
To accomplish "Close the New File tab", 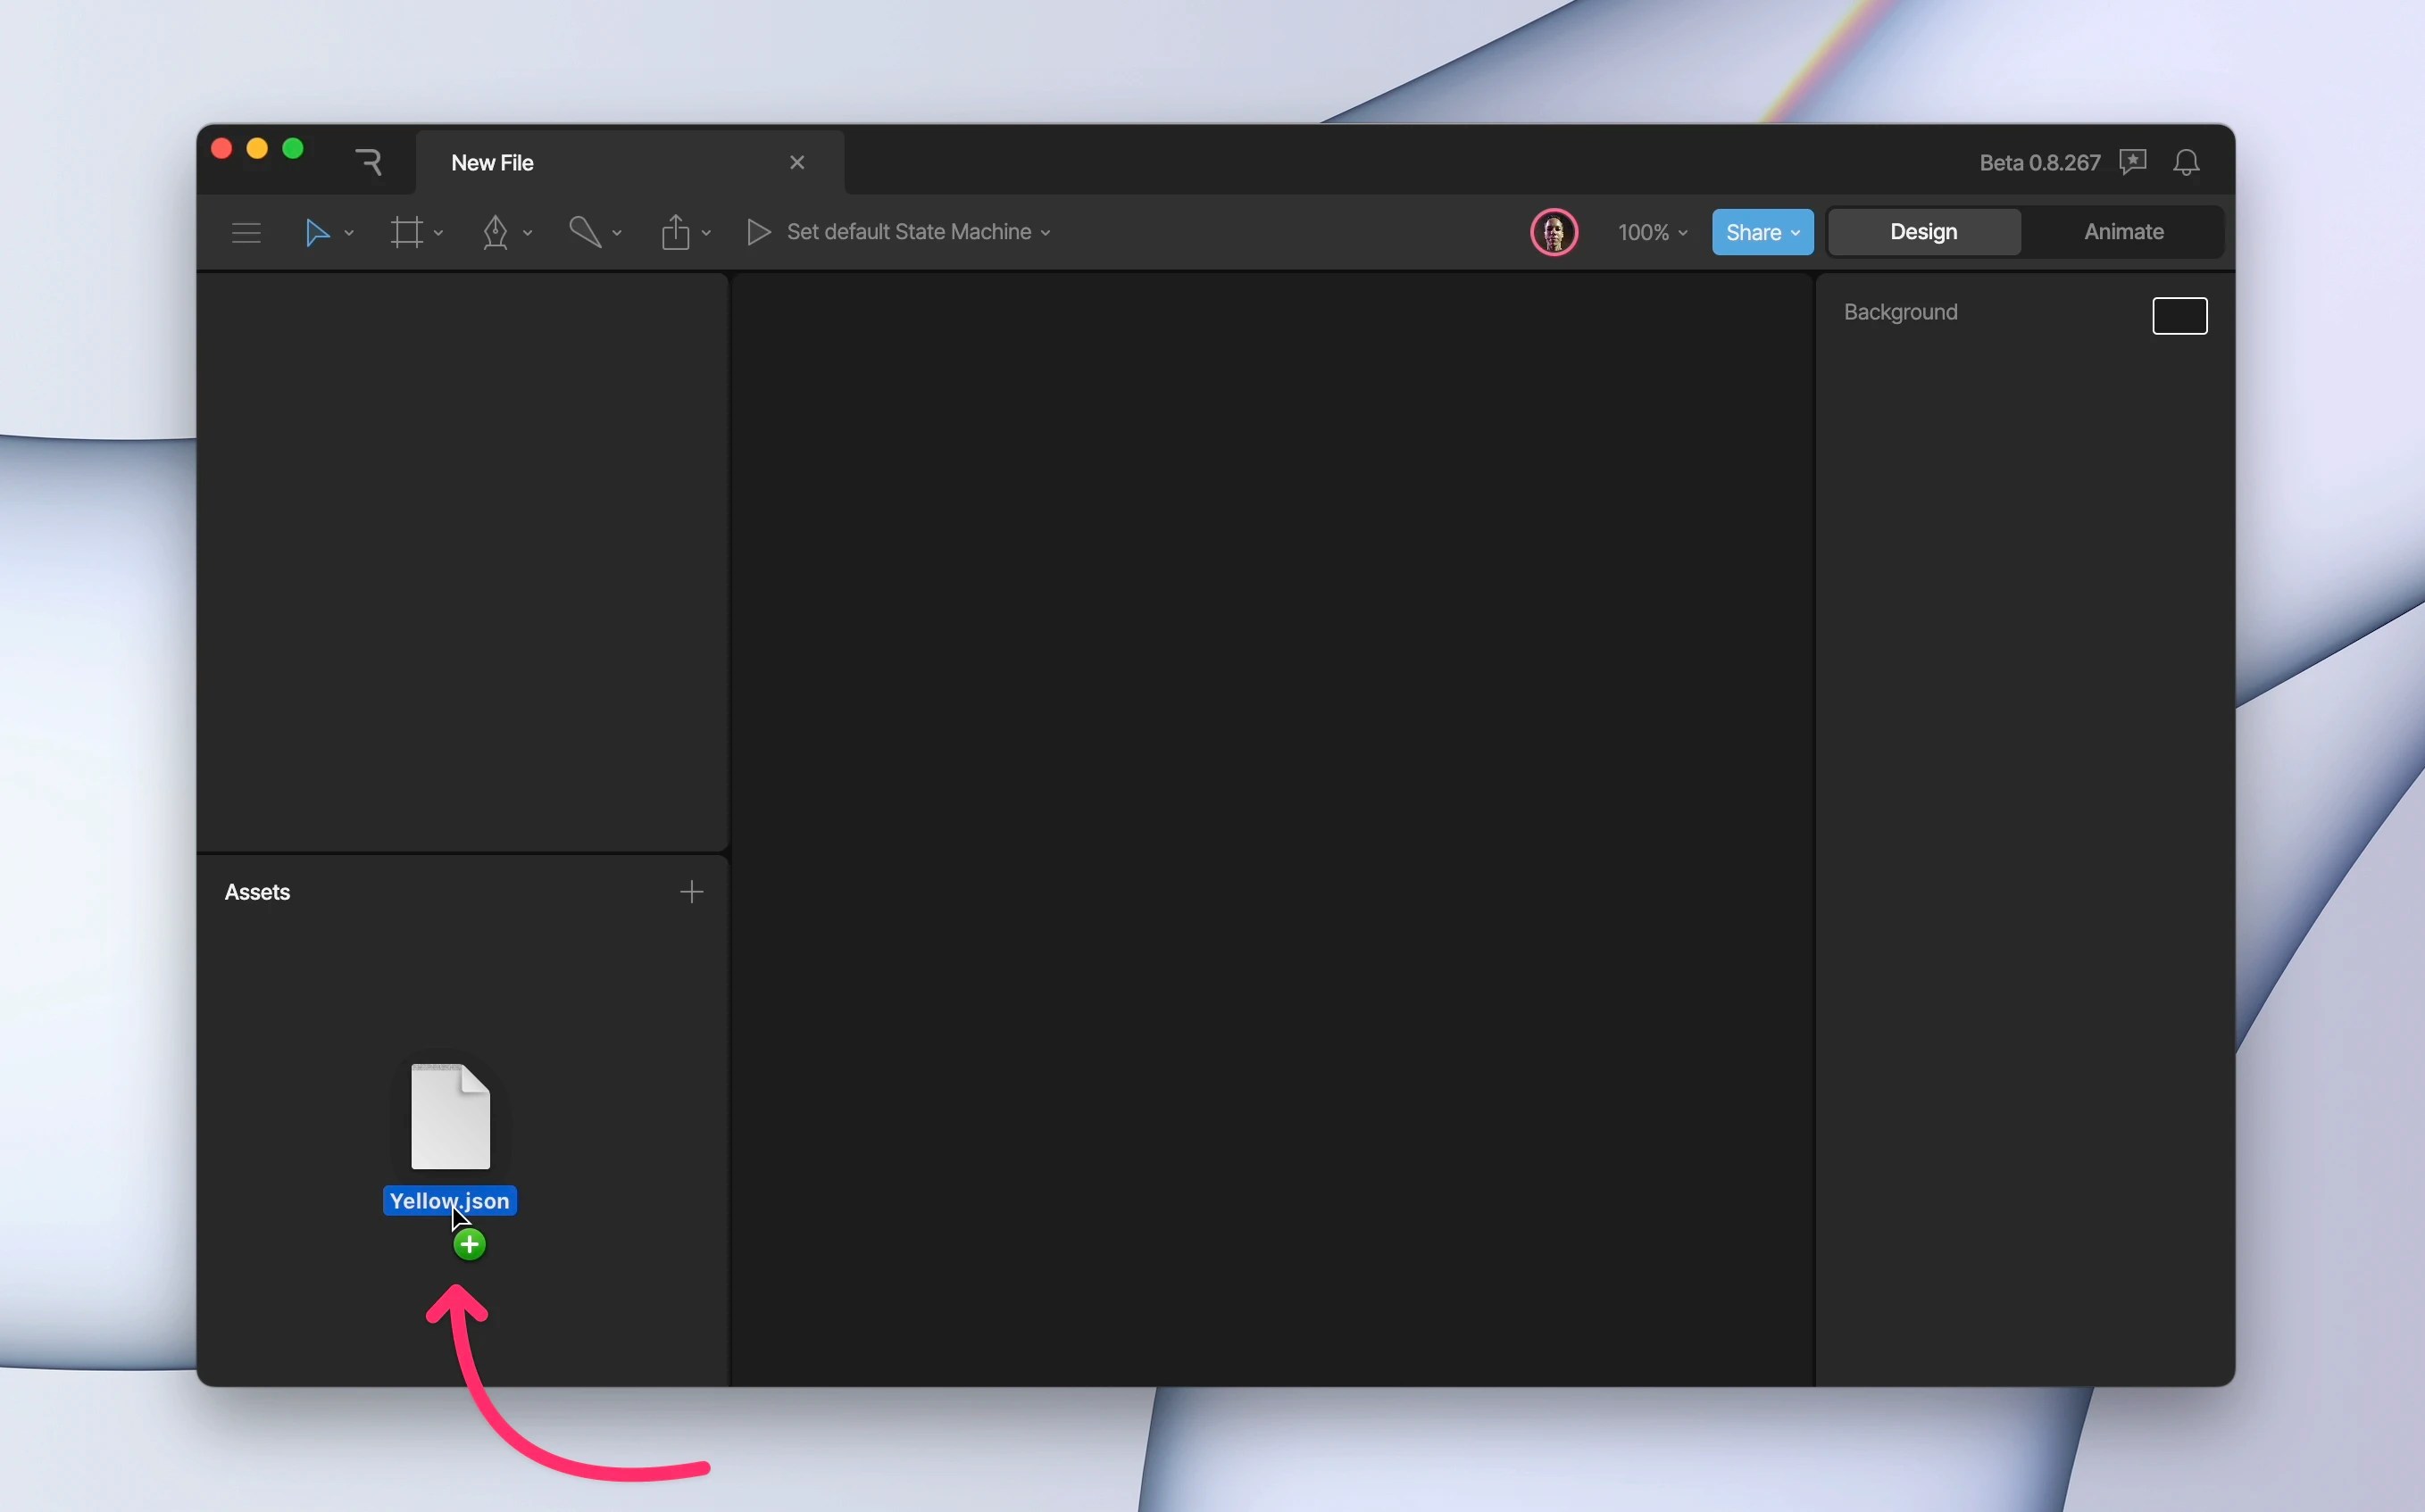I will click(797, 161).
